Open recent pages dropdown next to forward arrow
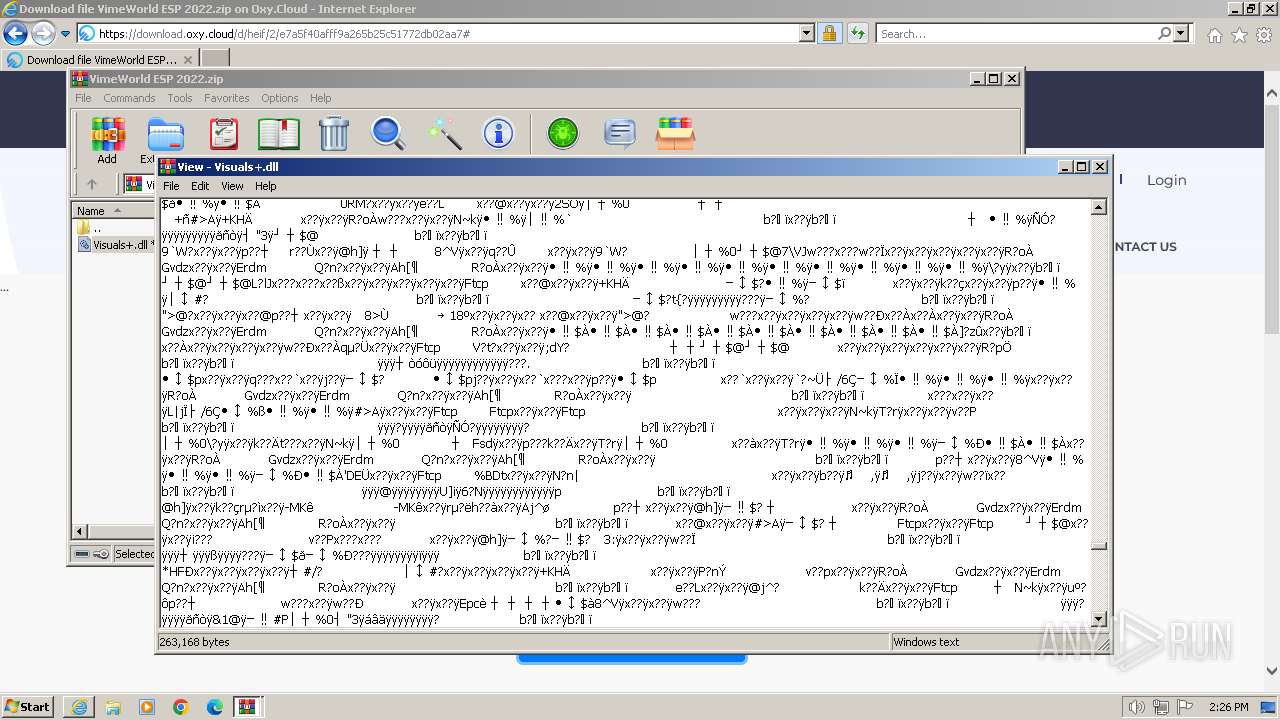This screenshot has width=1280, height=720. point(65,34)
